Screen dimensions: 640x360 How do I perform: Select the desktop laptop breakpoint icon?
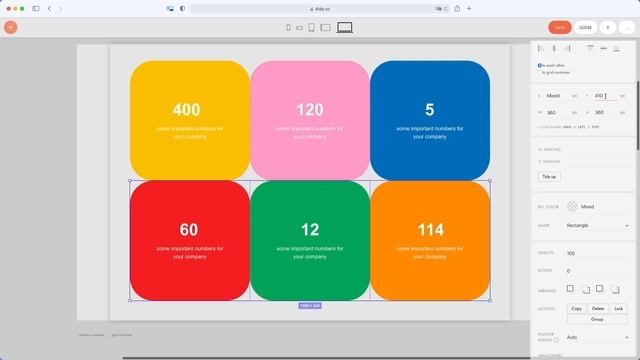[344, 27]
